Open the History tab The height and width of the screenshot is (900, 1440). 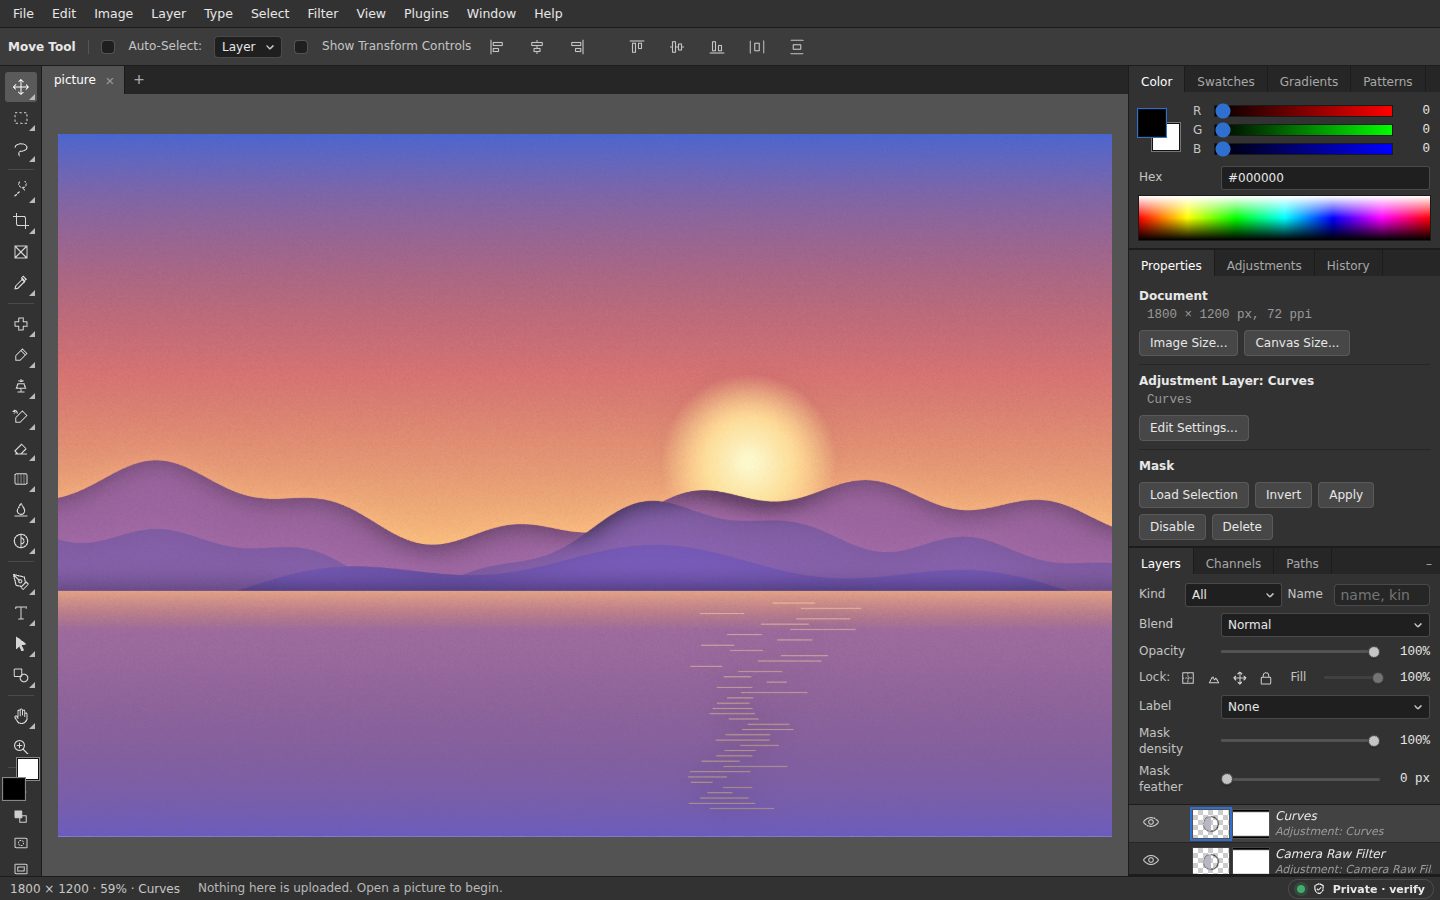tap(1348, 266)
